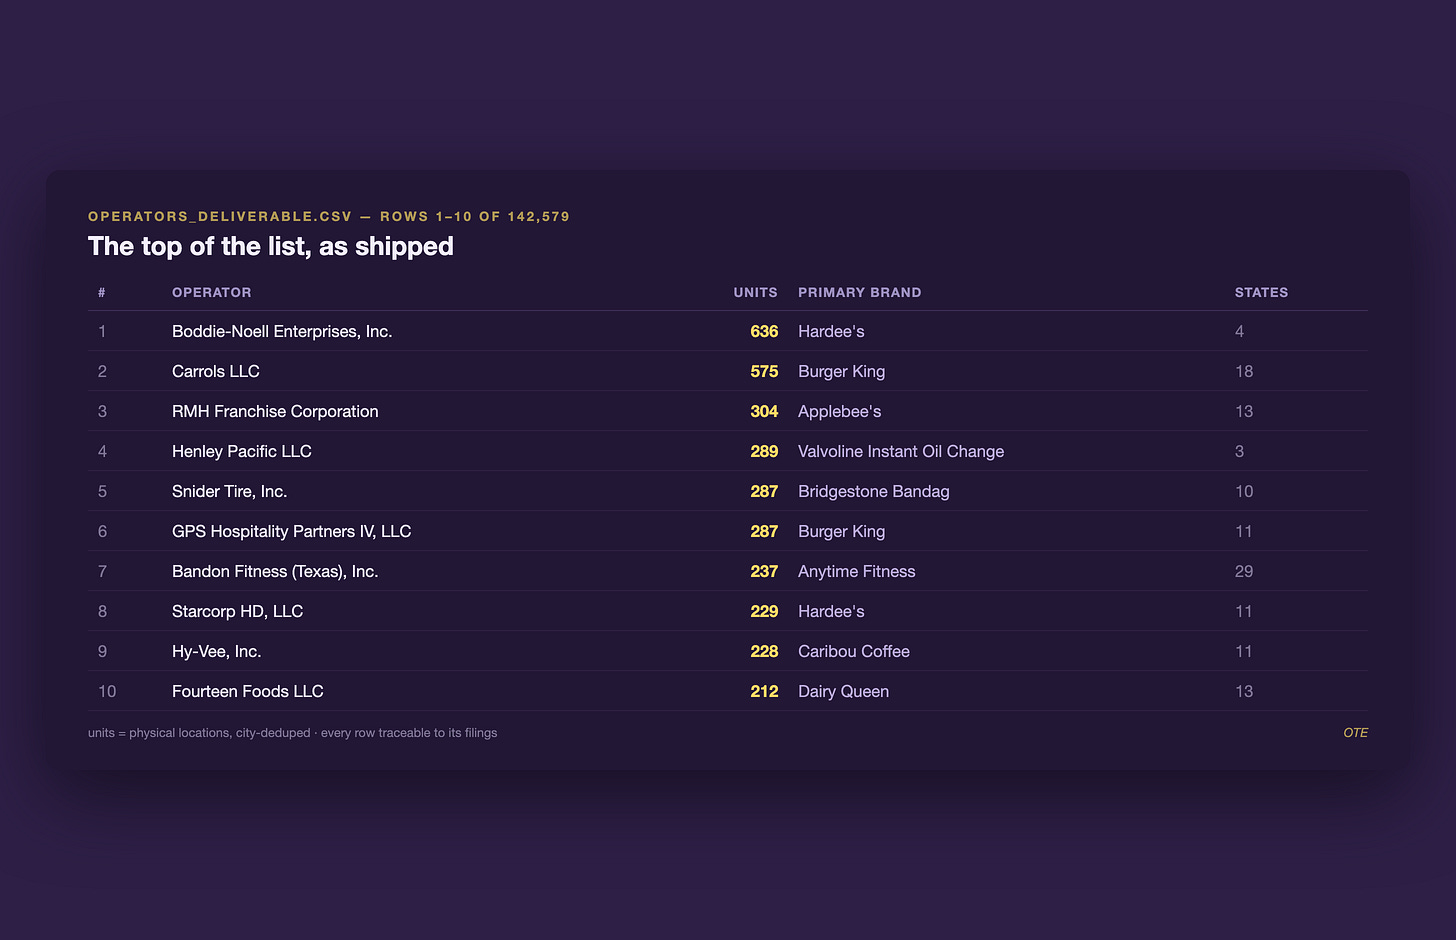Click the "Anytime Fitness" brand cell
Screen dimensions: 1456x940
[857, 571]
